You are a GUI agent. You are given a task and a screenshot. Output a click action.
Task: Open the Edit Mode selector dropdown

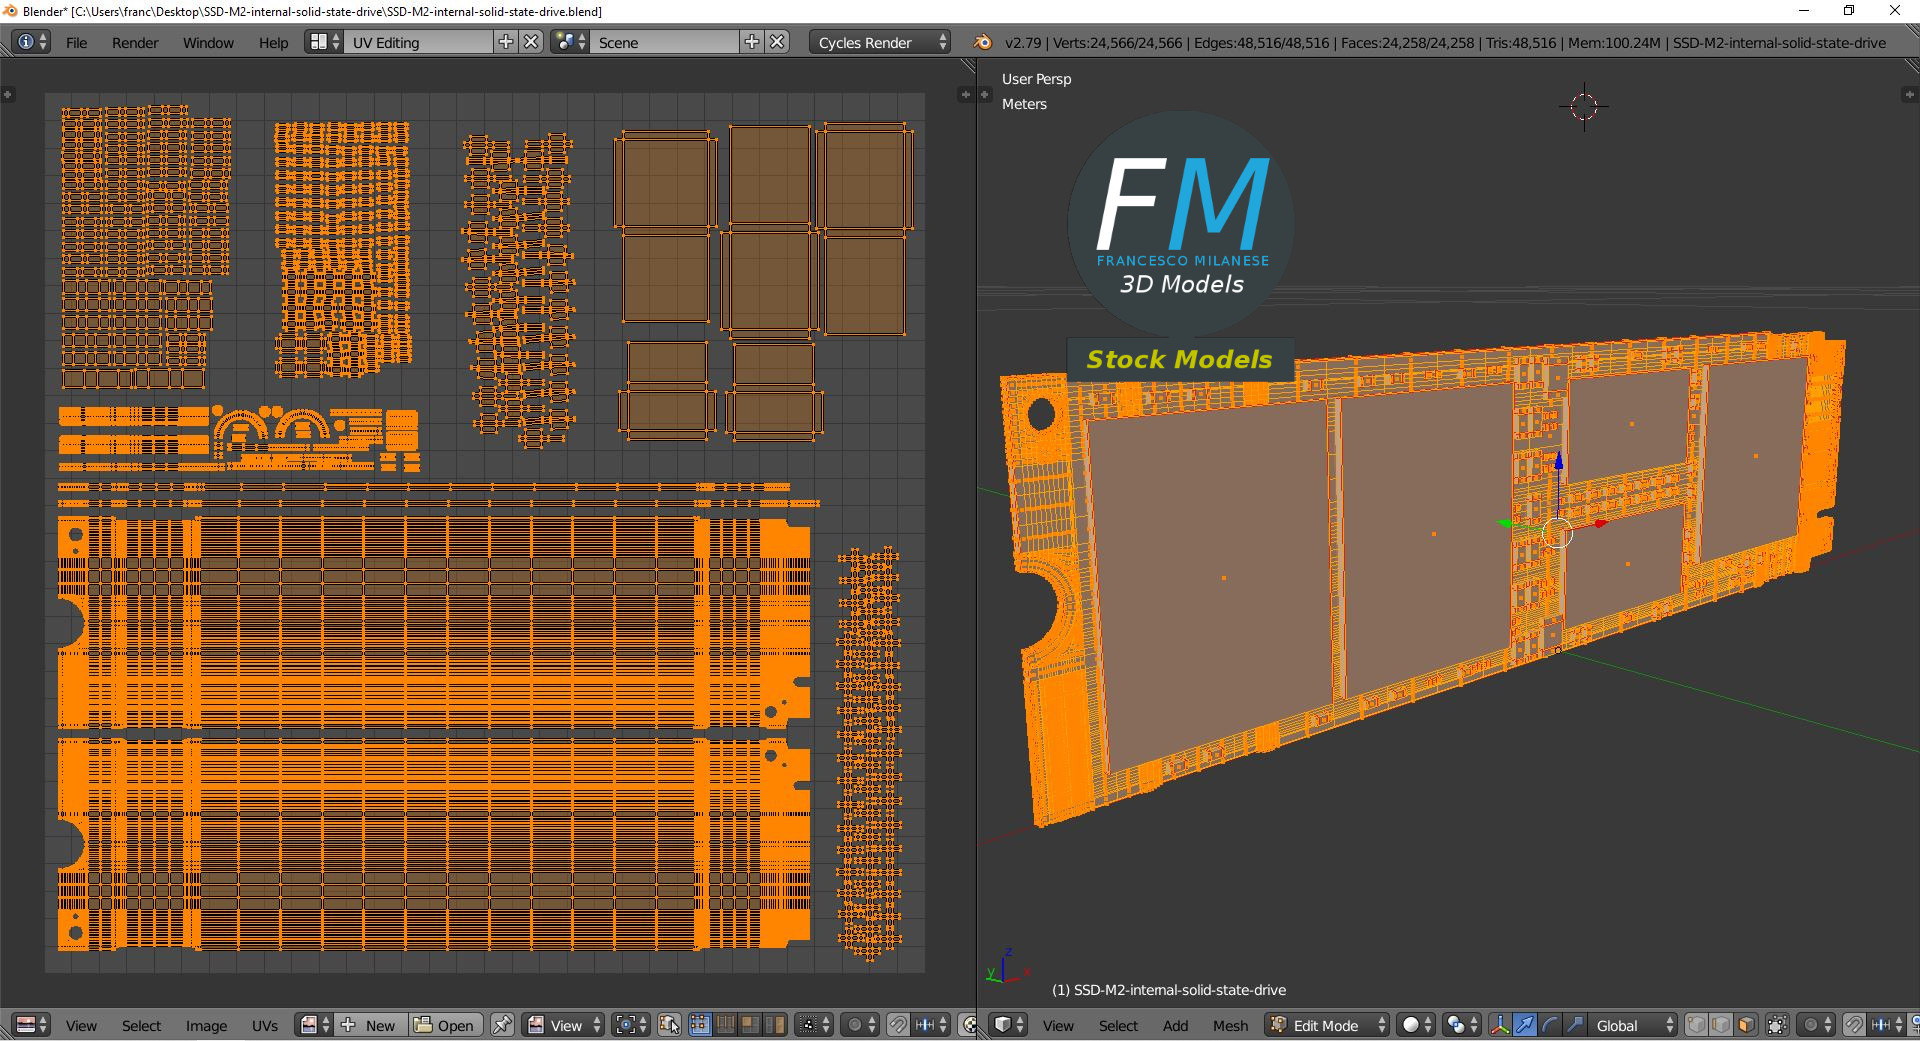(1328, 1025)
